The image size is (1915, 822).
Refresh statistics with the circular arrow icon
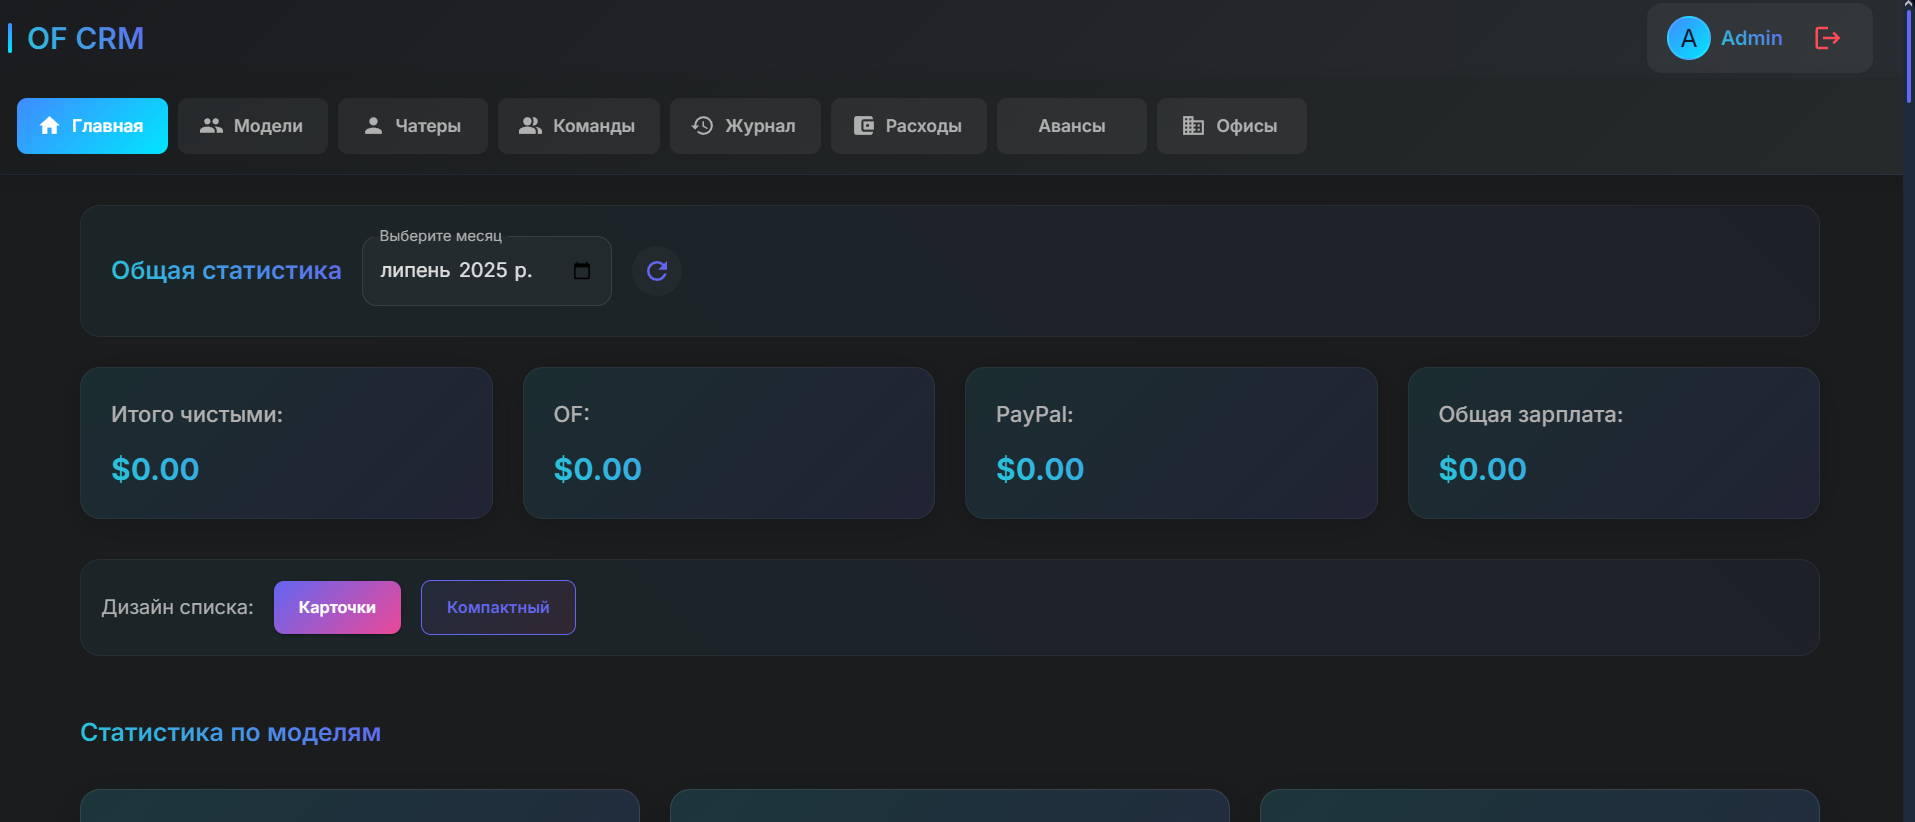(657, 271)
